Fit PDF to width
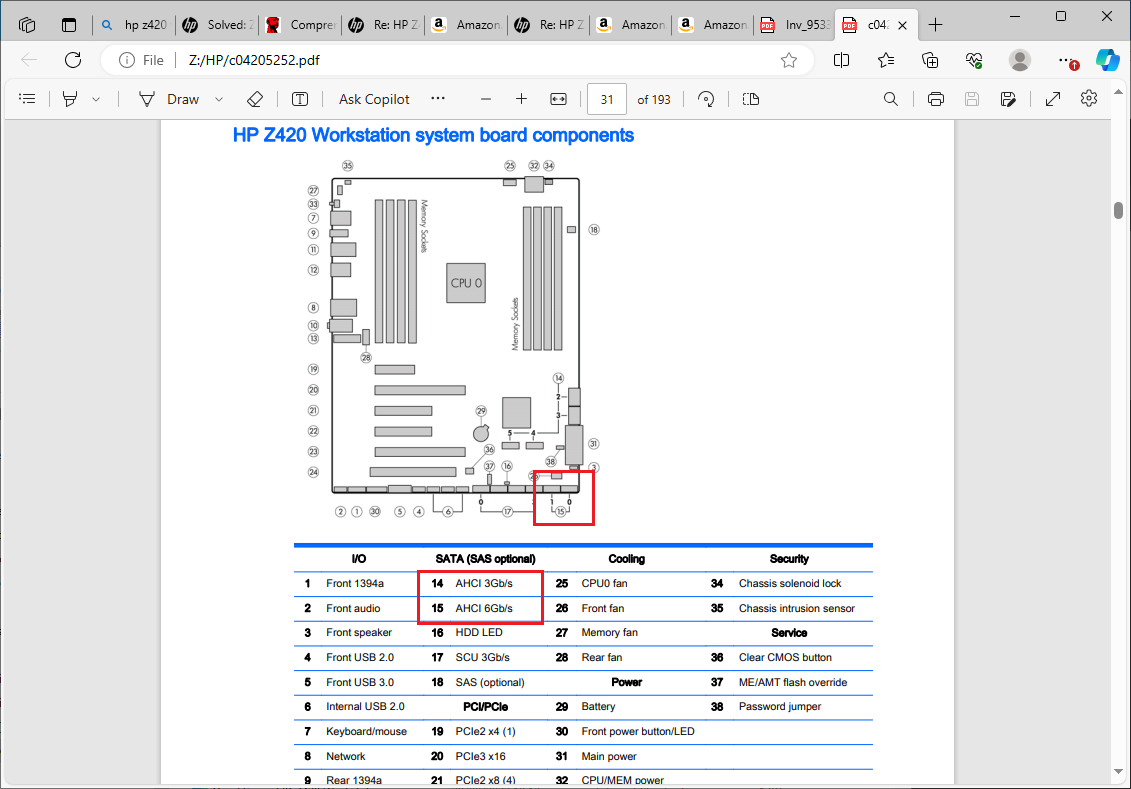This screenshot has width=1131, height=789. click(x=558, y=99)
